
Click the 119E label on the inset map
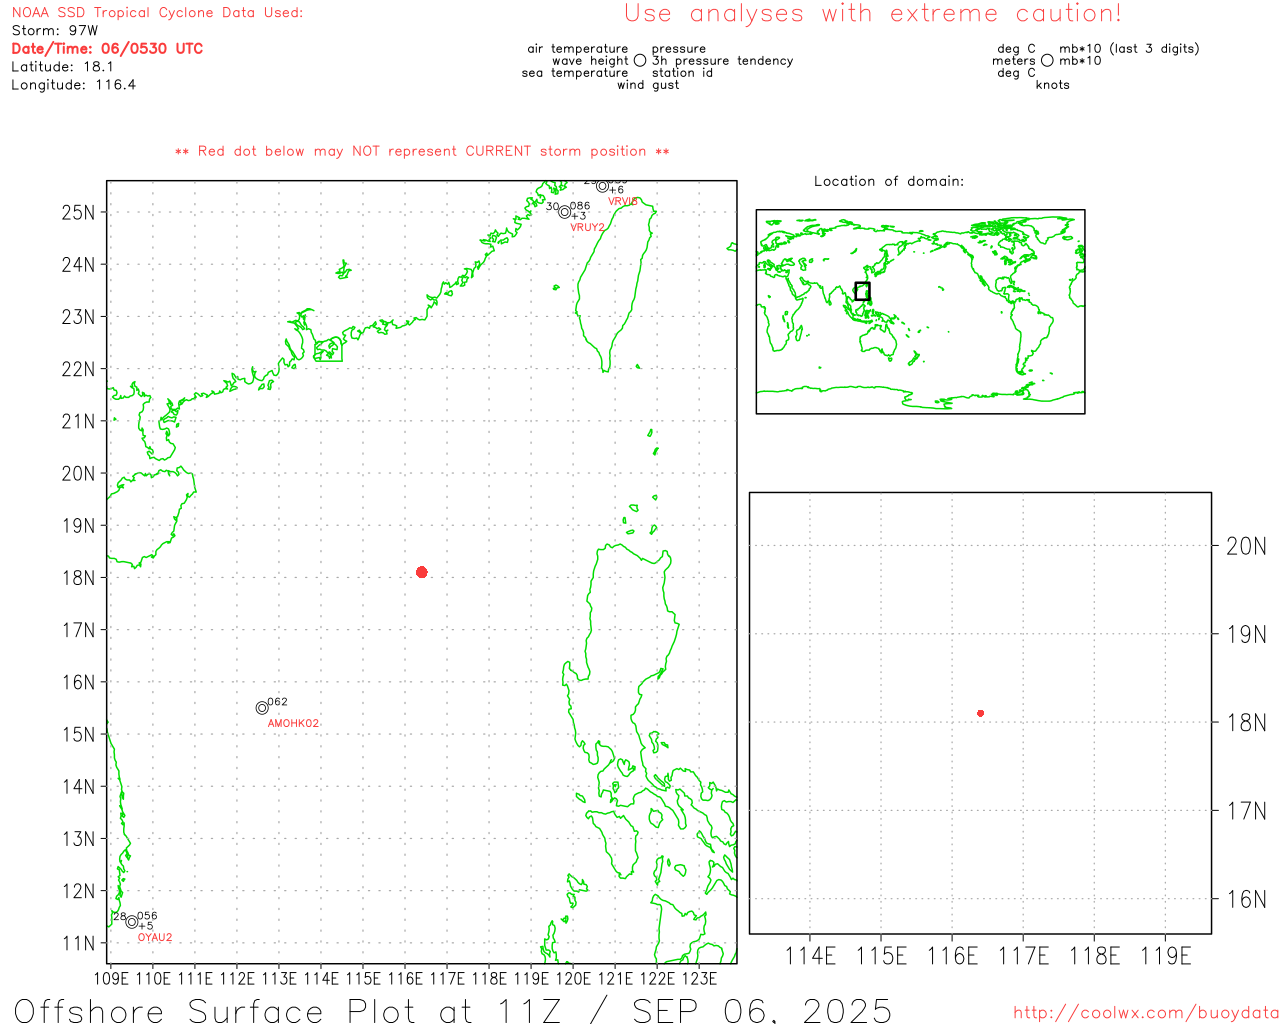1166,957
